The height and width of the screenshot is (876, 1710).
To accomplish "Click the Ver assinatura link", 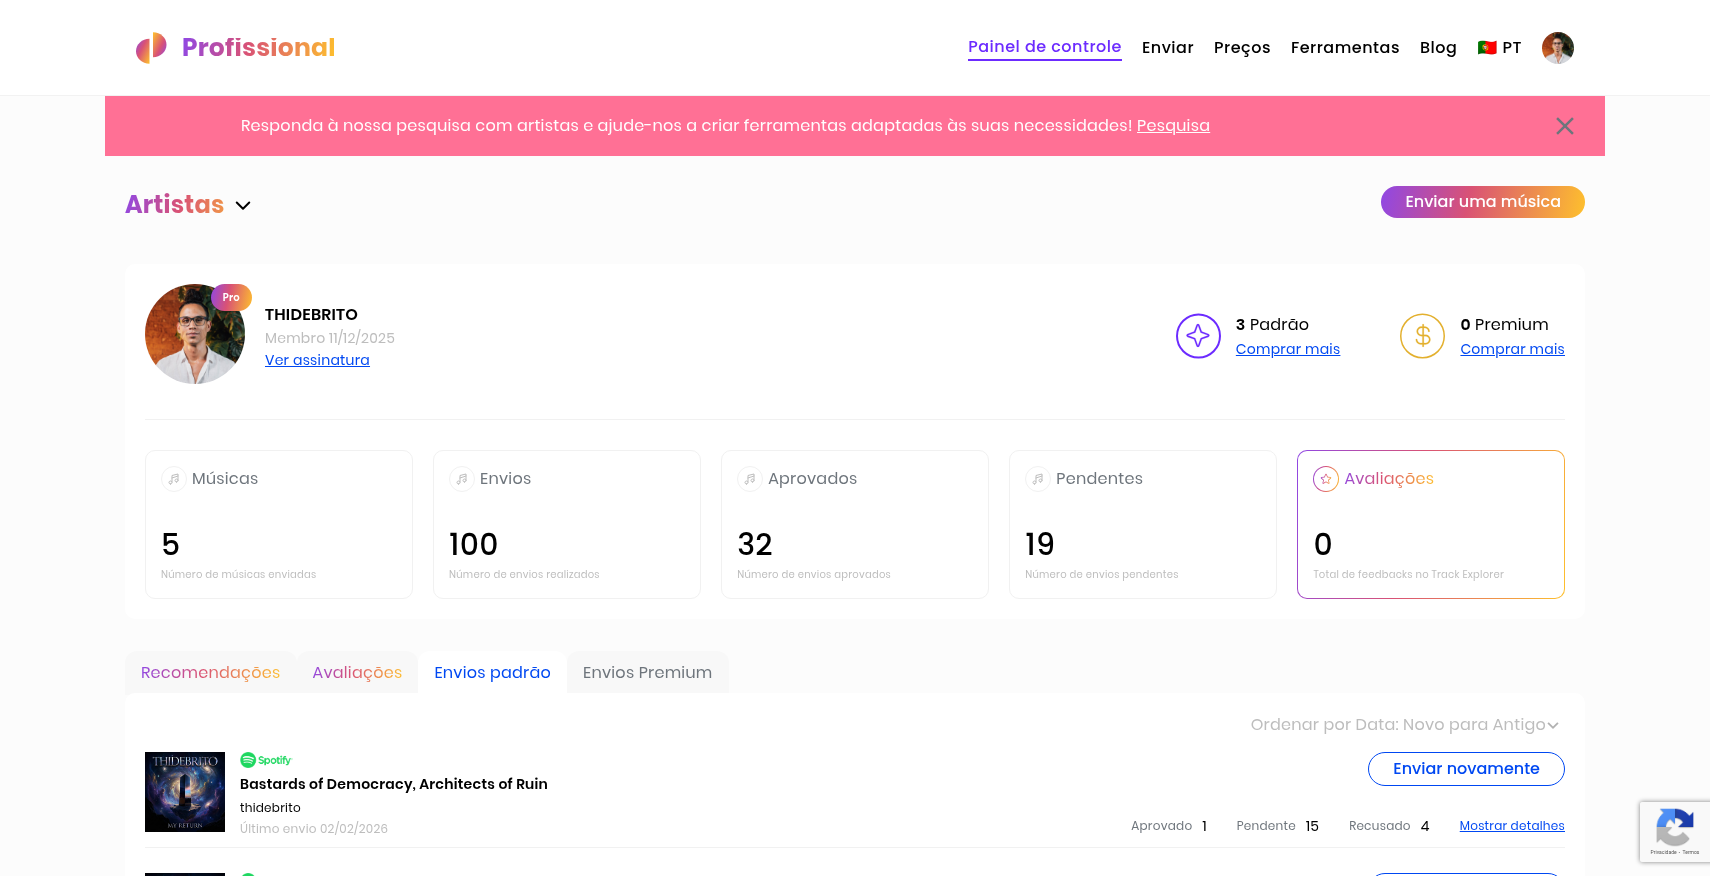I will coord(317,360).
